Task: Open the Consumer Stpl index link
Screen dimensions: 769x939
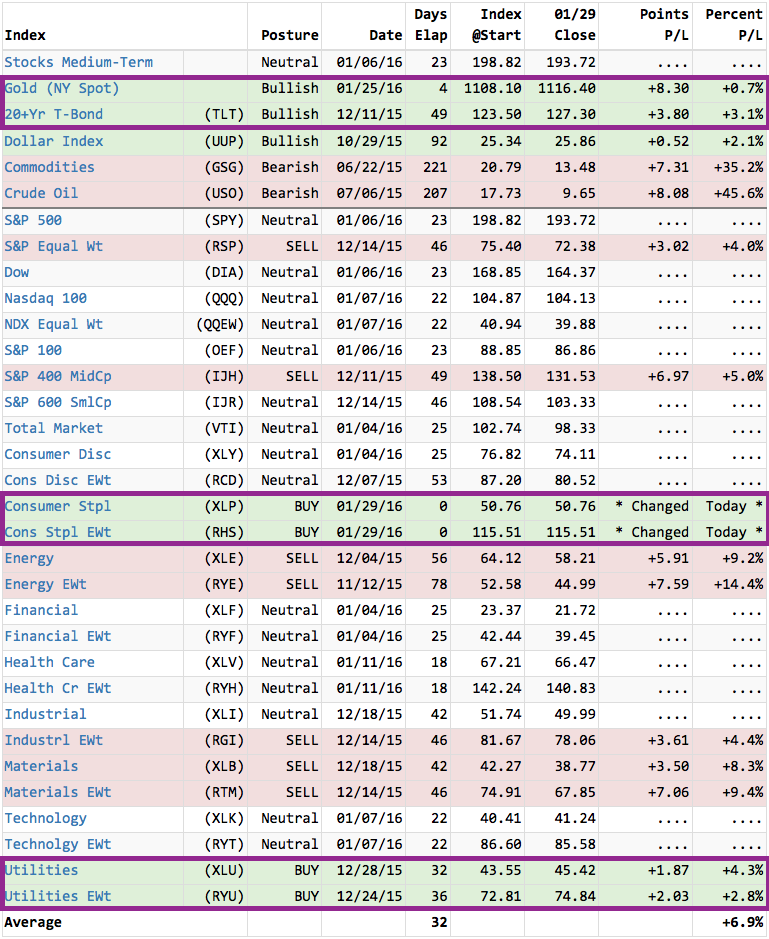Action: 58,506
